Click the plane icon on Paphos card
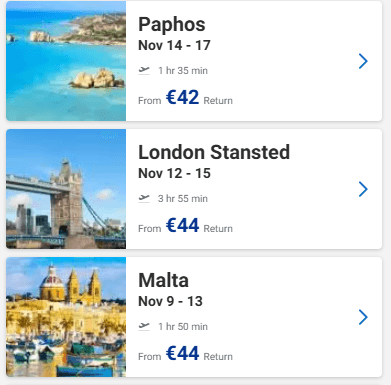This screenshot has height=385, width=391. (x=144, y=70)
